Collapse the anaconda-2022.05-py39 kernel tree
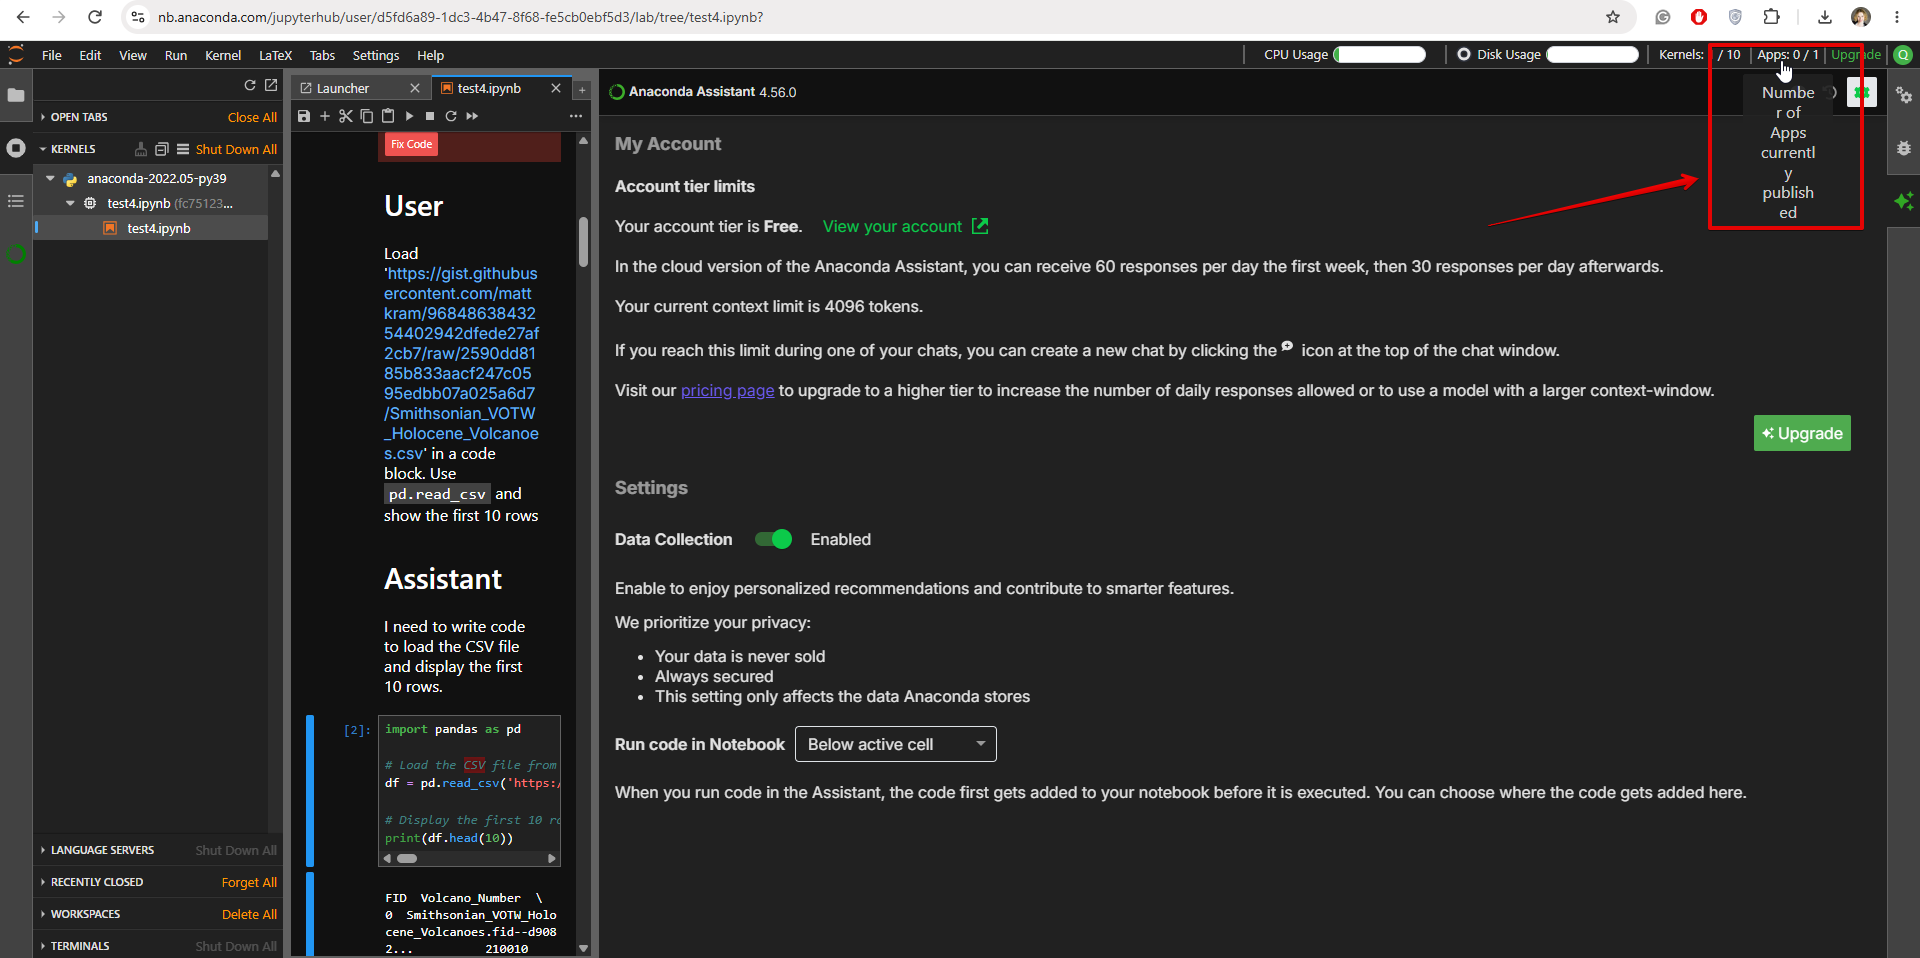The image size is (1920, 958). click(x=50, y=178)
